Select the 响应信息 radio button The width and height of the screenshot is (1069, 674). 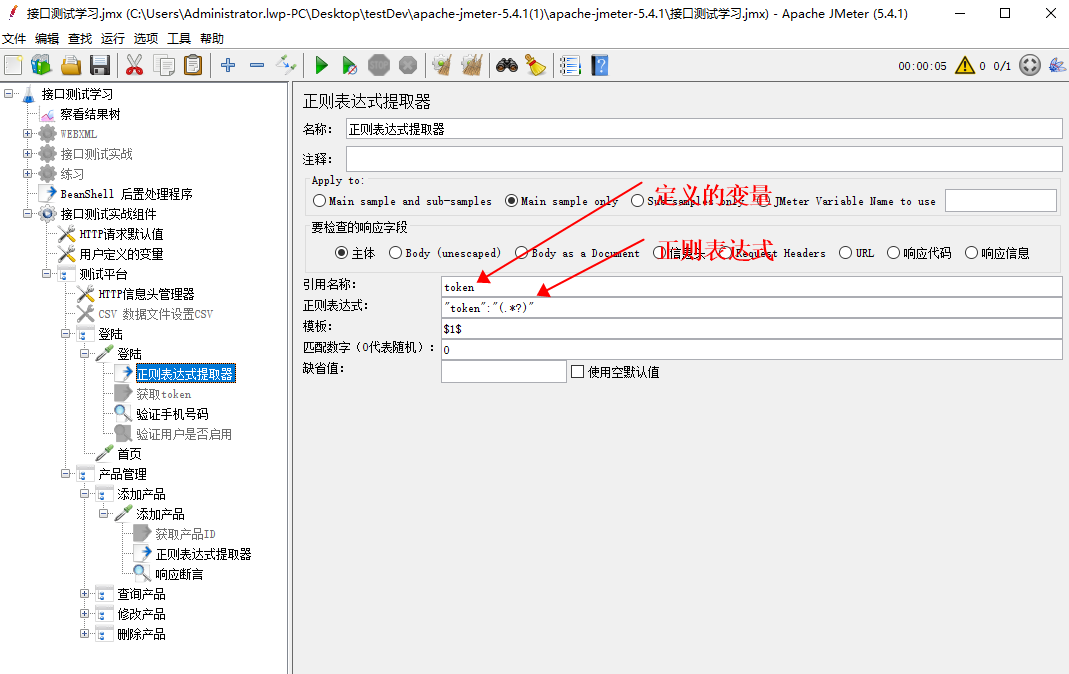pyautogui.click(x=972, y=253)
